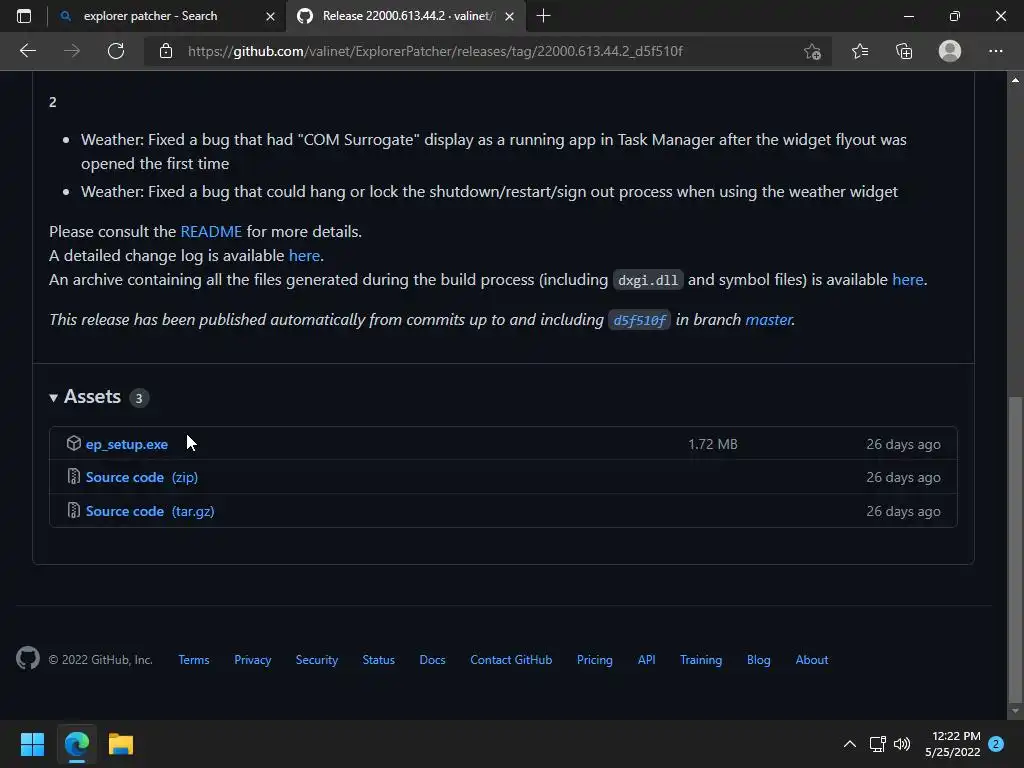Click the scrollbar down arrow
The height and width of the screenshot is (768, 1024).
(x=1015, y=711)
